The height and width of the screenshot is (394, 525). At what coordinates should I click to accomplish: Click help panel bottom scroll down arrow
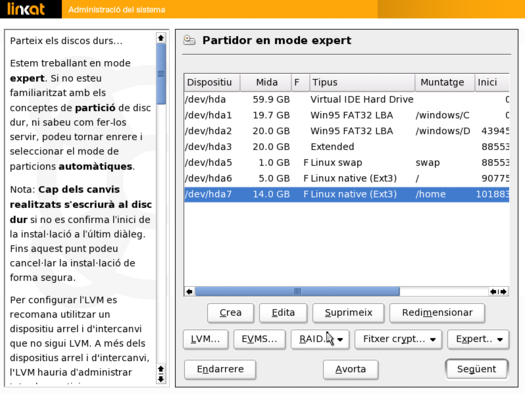point(161,379)
